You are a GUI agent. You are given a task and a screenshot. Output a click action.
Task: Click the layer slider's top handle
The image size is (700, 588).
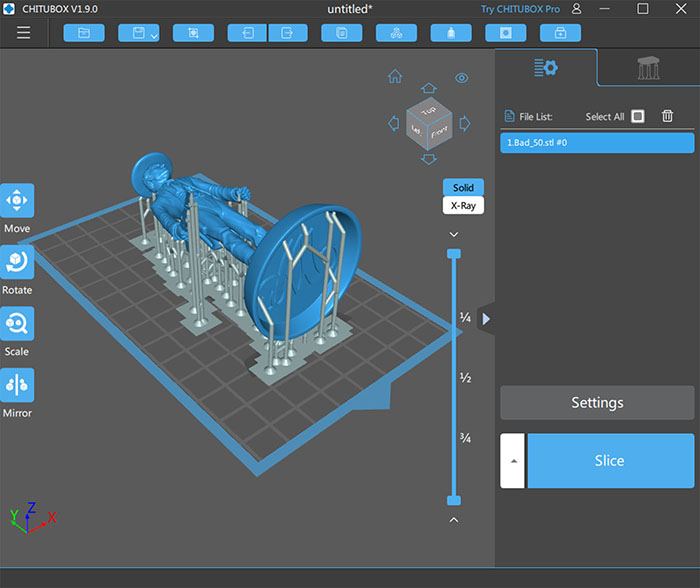(x=454, y=254)
